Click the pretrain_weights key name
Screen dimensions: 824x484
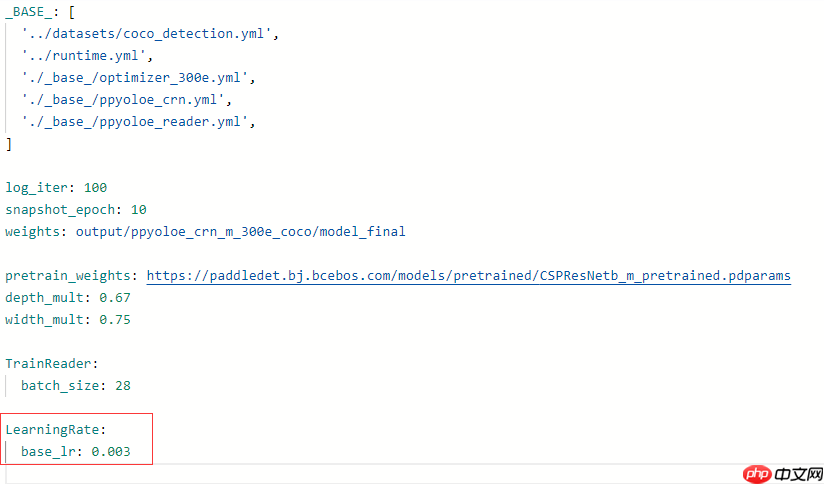[x=71, y=275]
